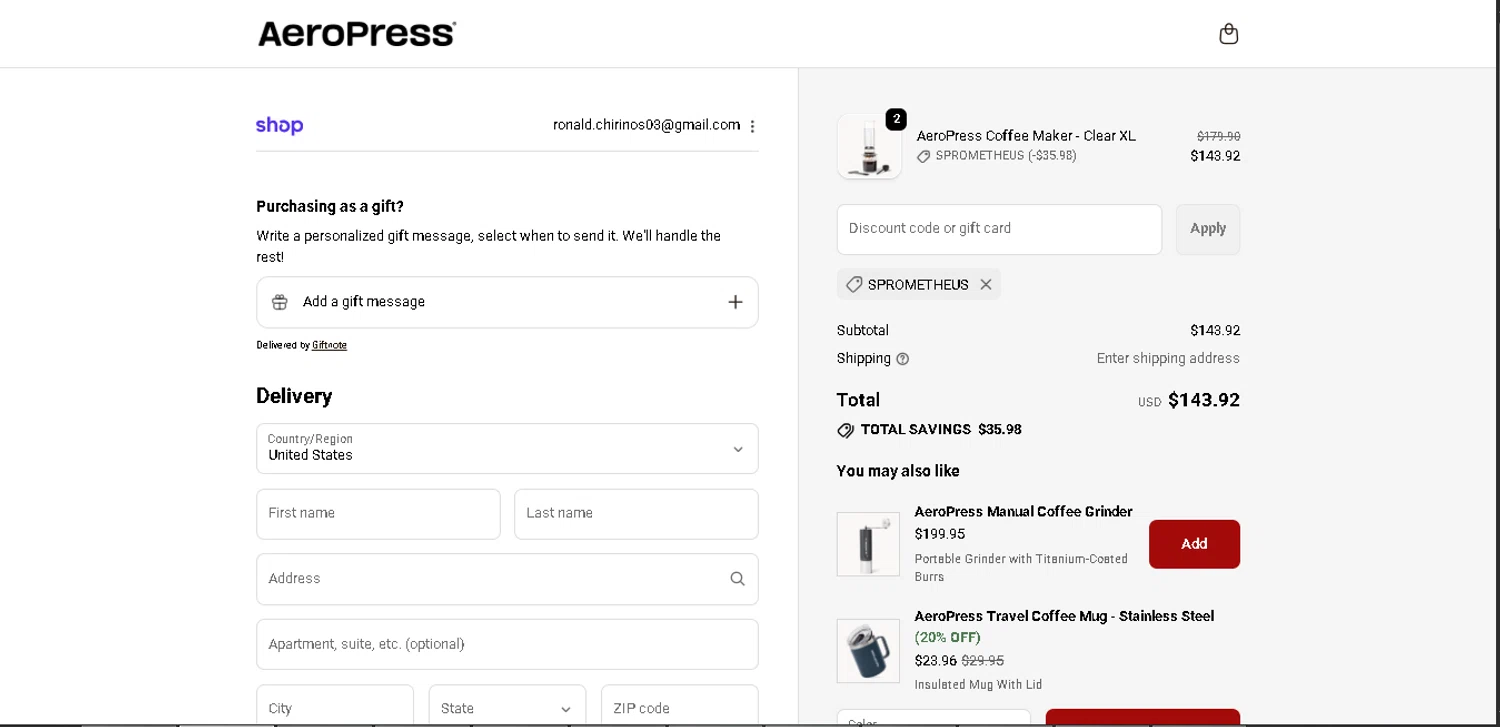The image size is (1500, 727).
Task: Open the shopping bag cart icon
Action: tap(1229, 34)
